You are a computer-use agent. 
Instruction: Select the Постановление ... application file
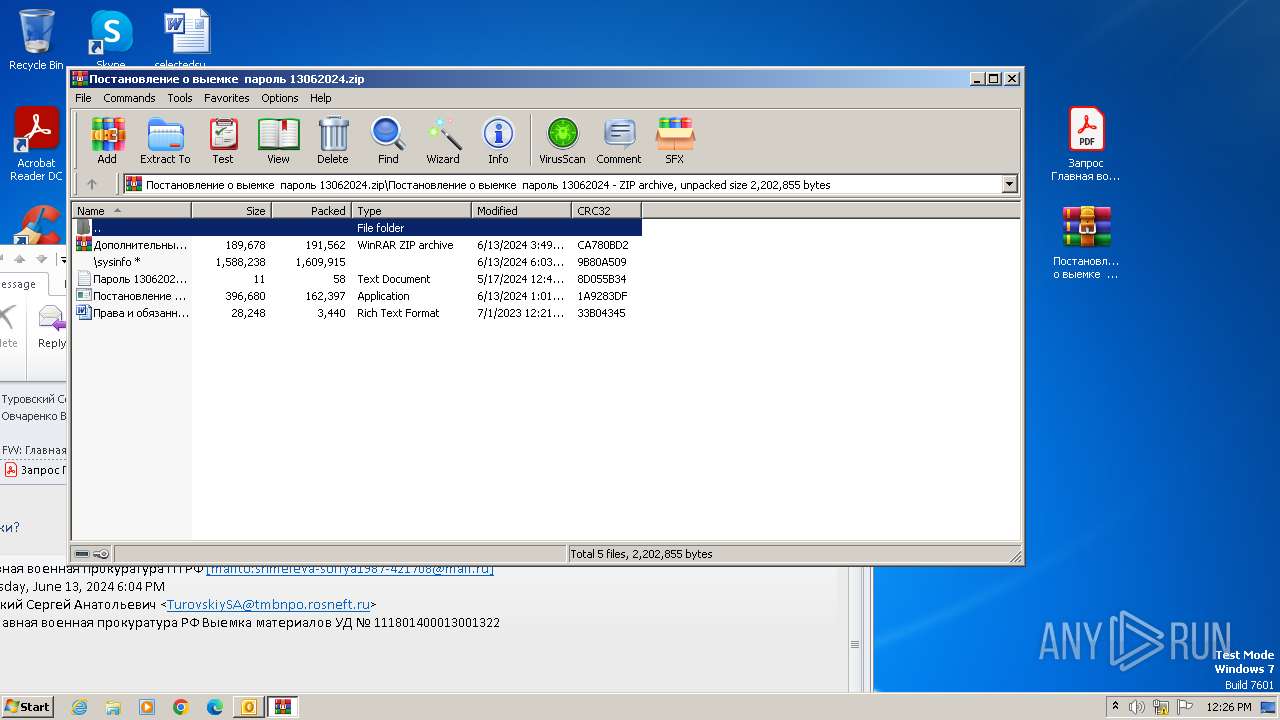tap(357, 296)
